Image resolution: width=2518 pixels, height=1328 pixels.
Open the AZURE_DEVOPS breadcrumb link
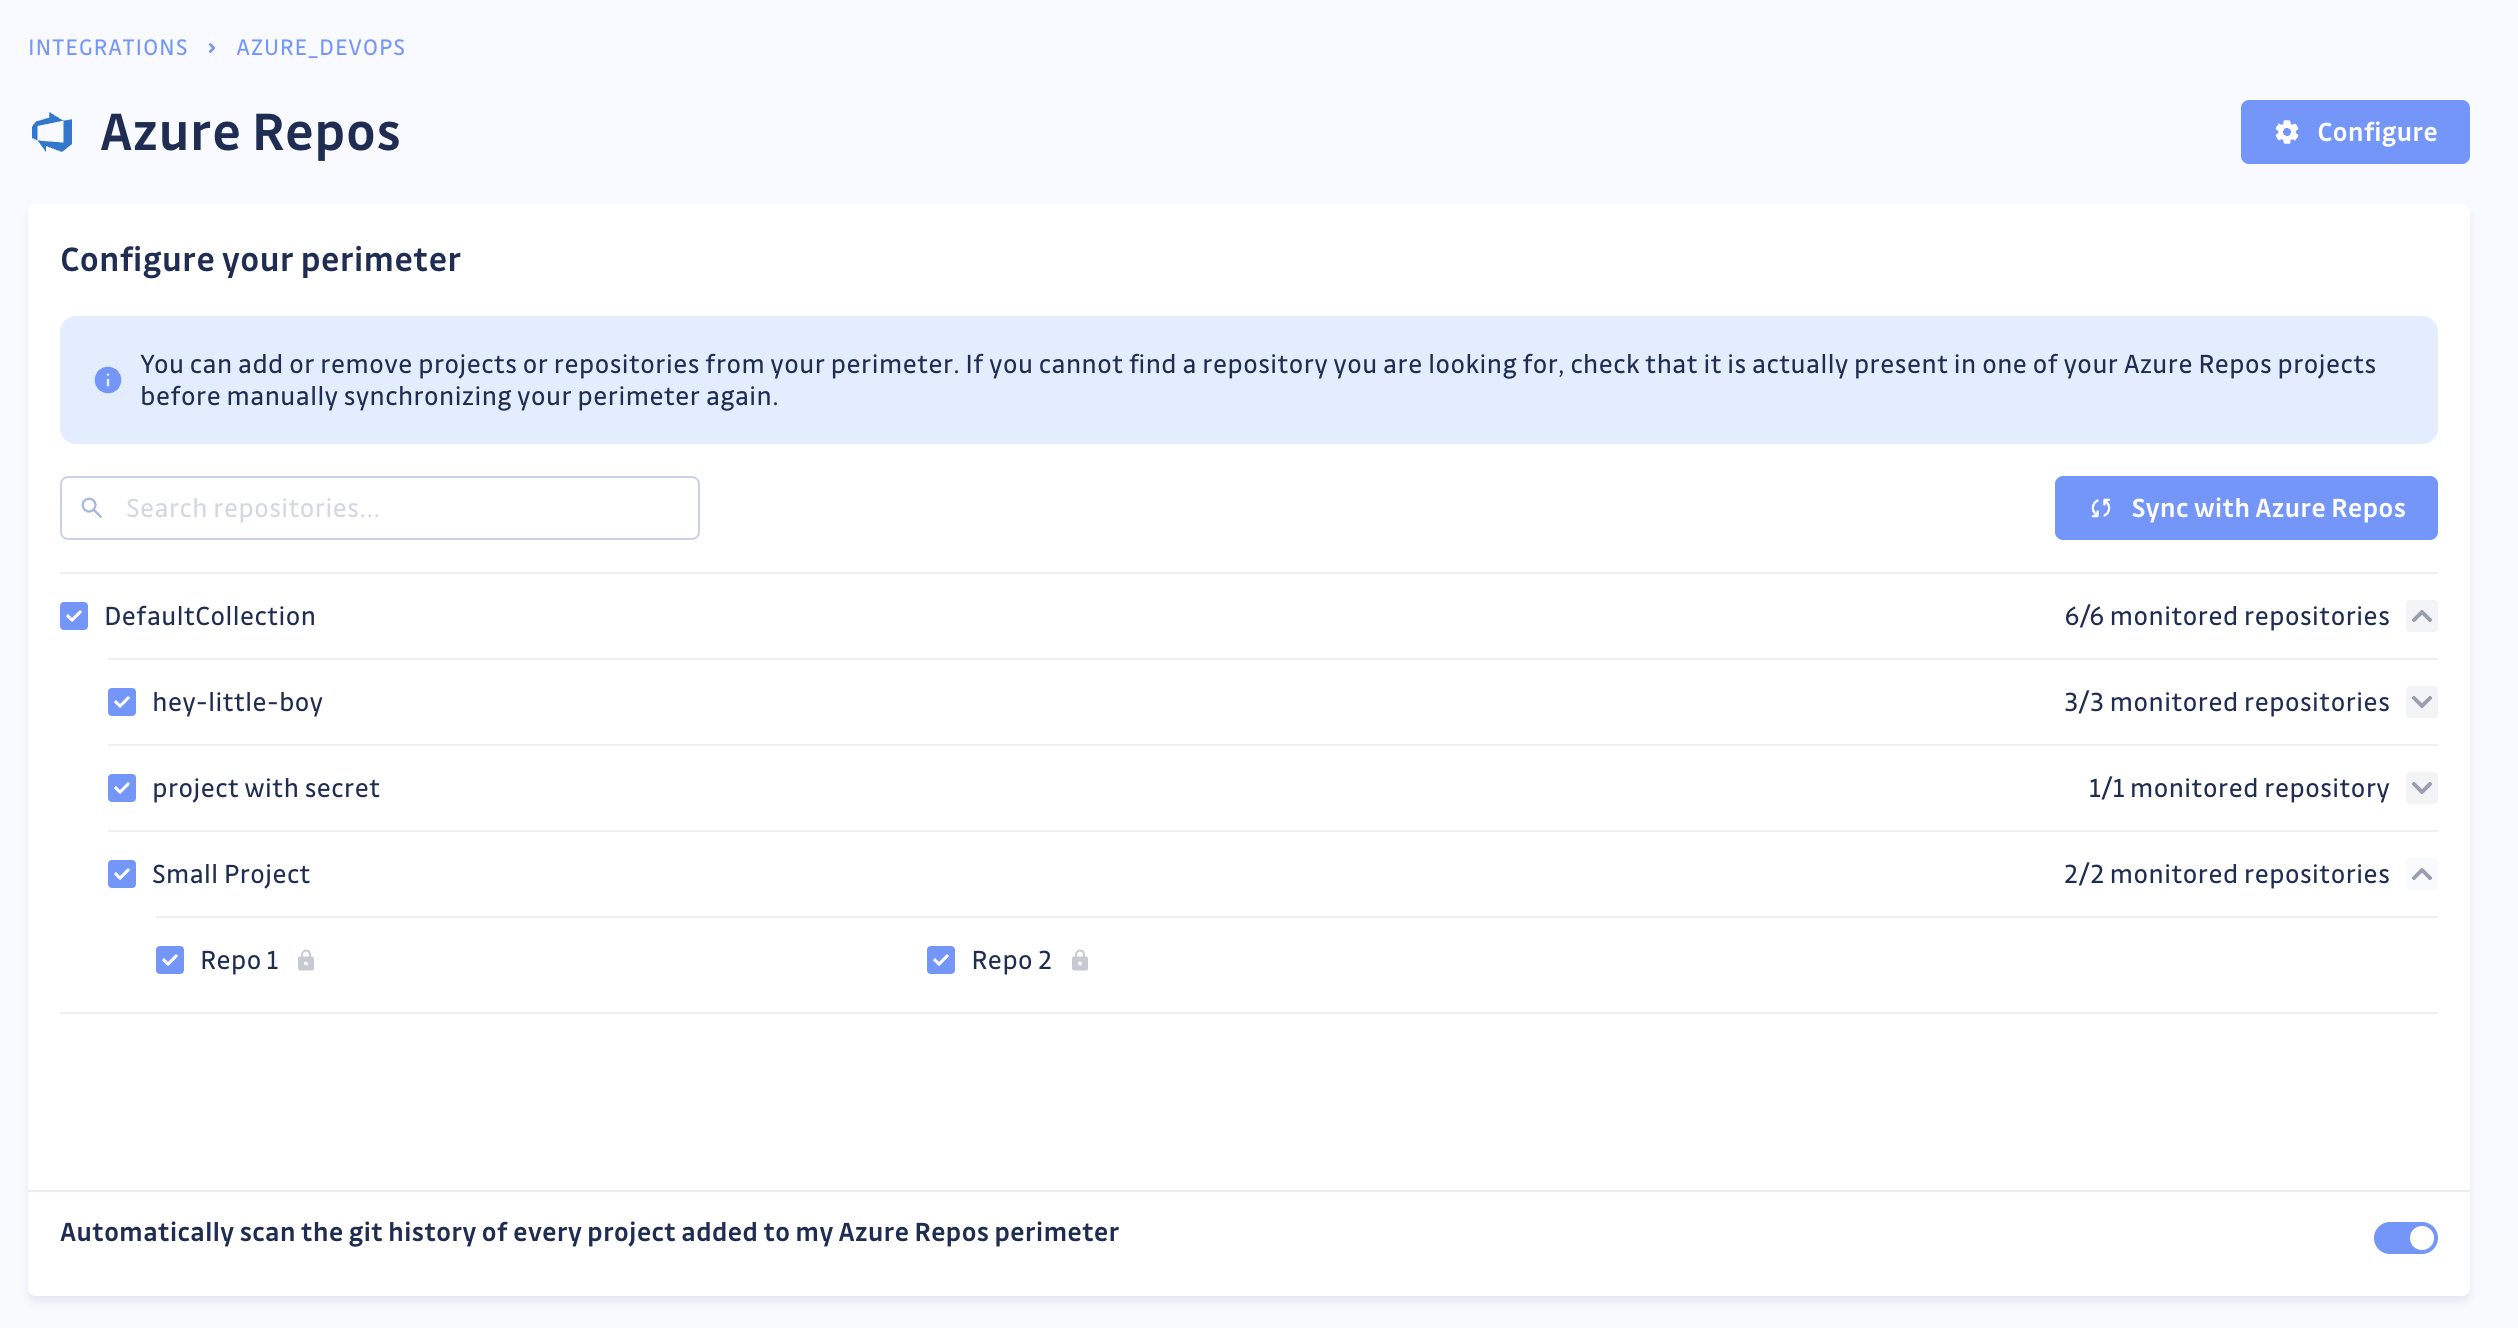321,48
